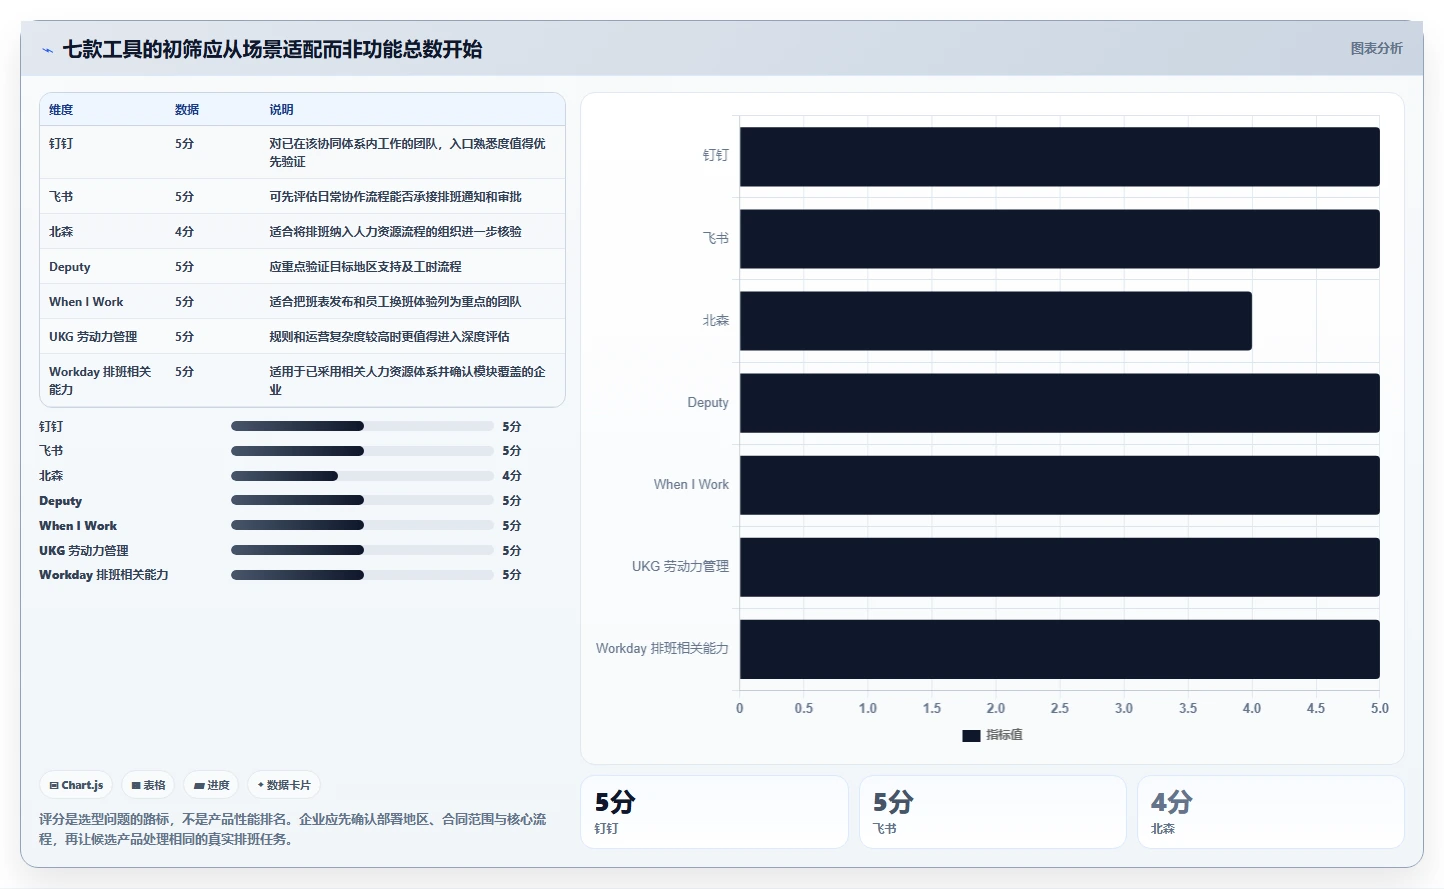Click 飞书 description about 日常协作流程
1444x889 pixels.
[395, 197]
